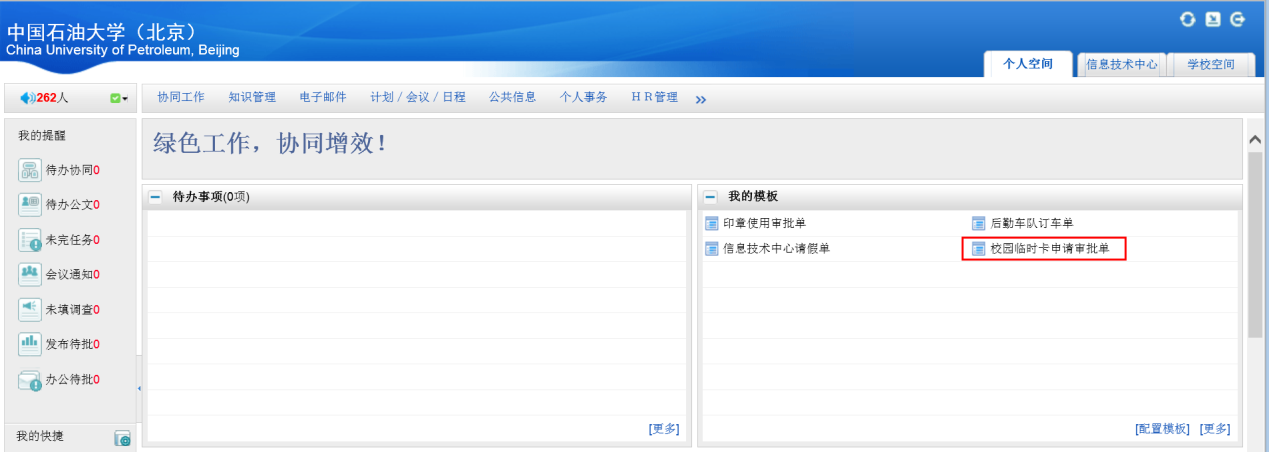Collapse the 我的模板 panel
This screenshot has width=1269, height=452.
[x=709, y=197]
